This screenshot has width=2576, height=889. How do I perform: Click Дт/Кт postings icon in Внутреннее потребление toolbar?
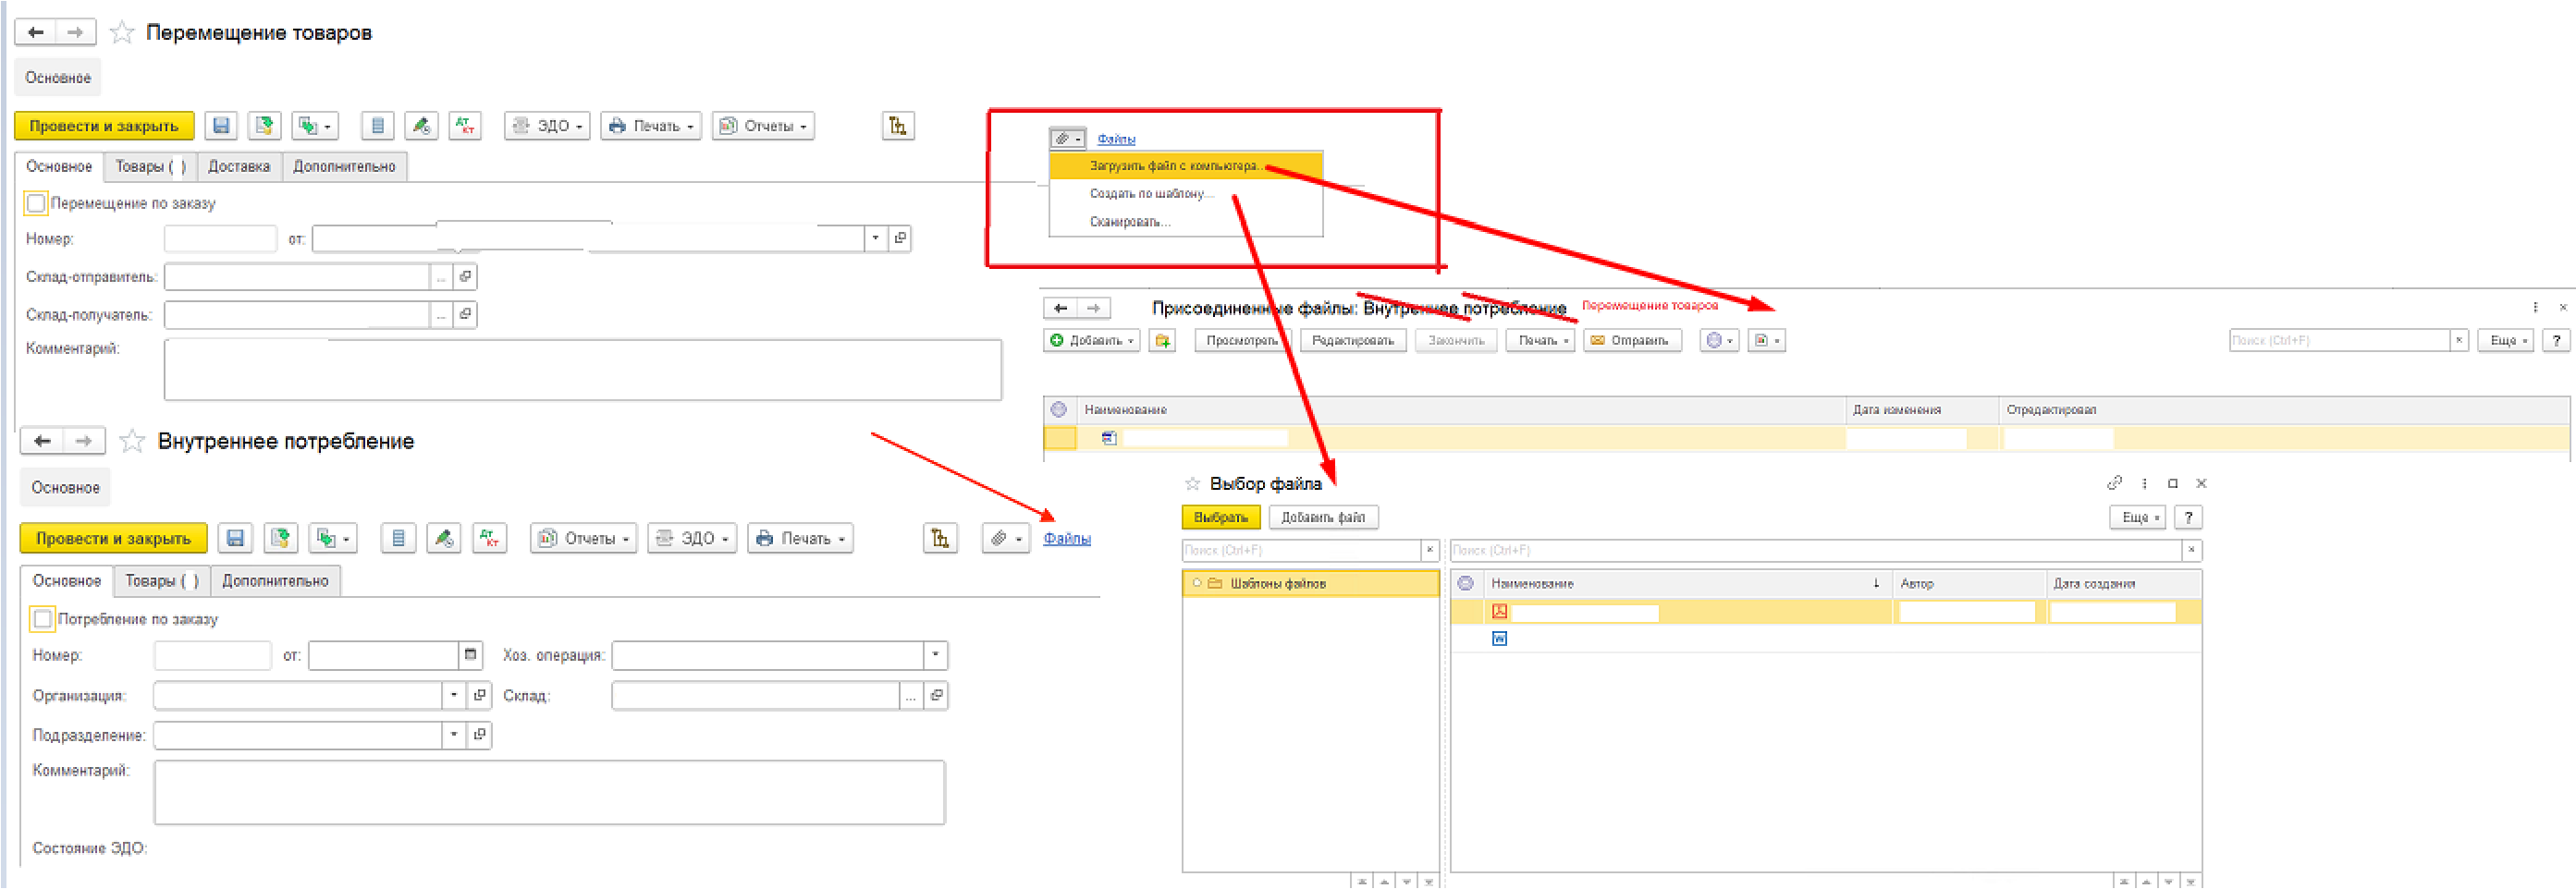pyautogui.click(x=489, y=538)
